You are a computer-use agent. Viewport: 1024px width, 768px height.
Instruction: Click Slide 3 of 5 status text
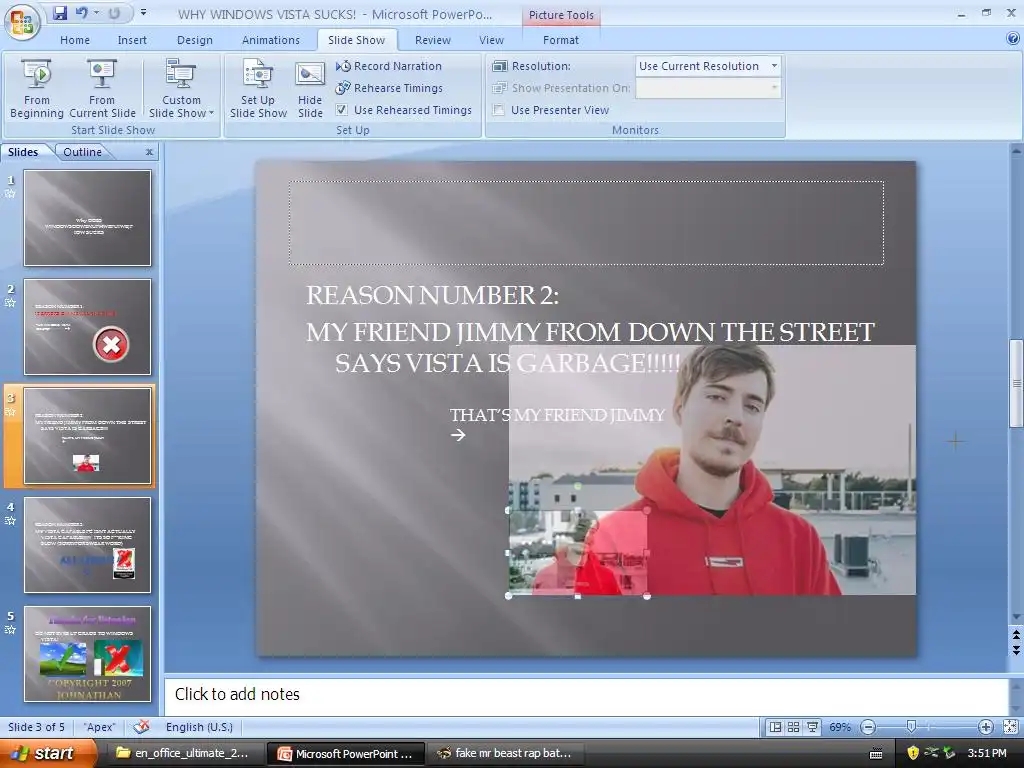point(36,727)
